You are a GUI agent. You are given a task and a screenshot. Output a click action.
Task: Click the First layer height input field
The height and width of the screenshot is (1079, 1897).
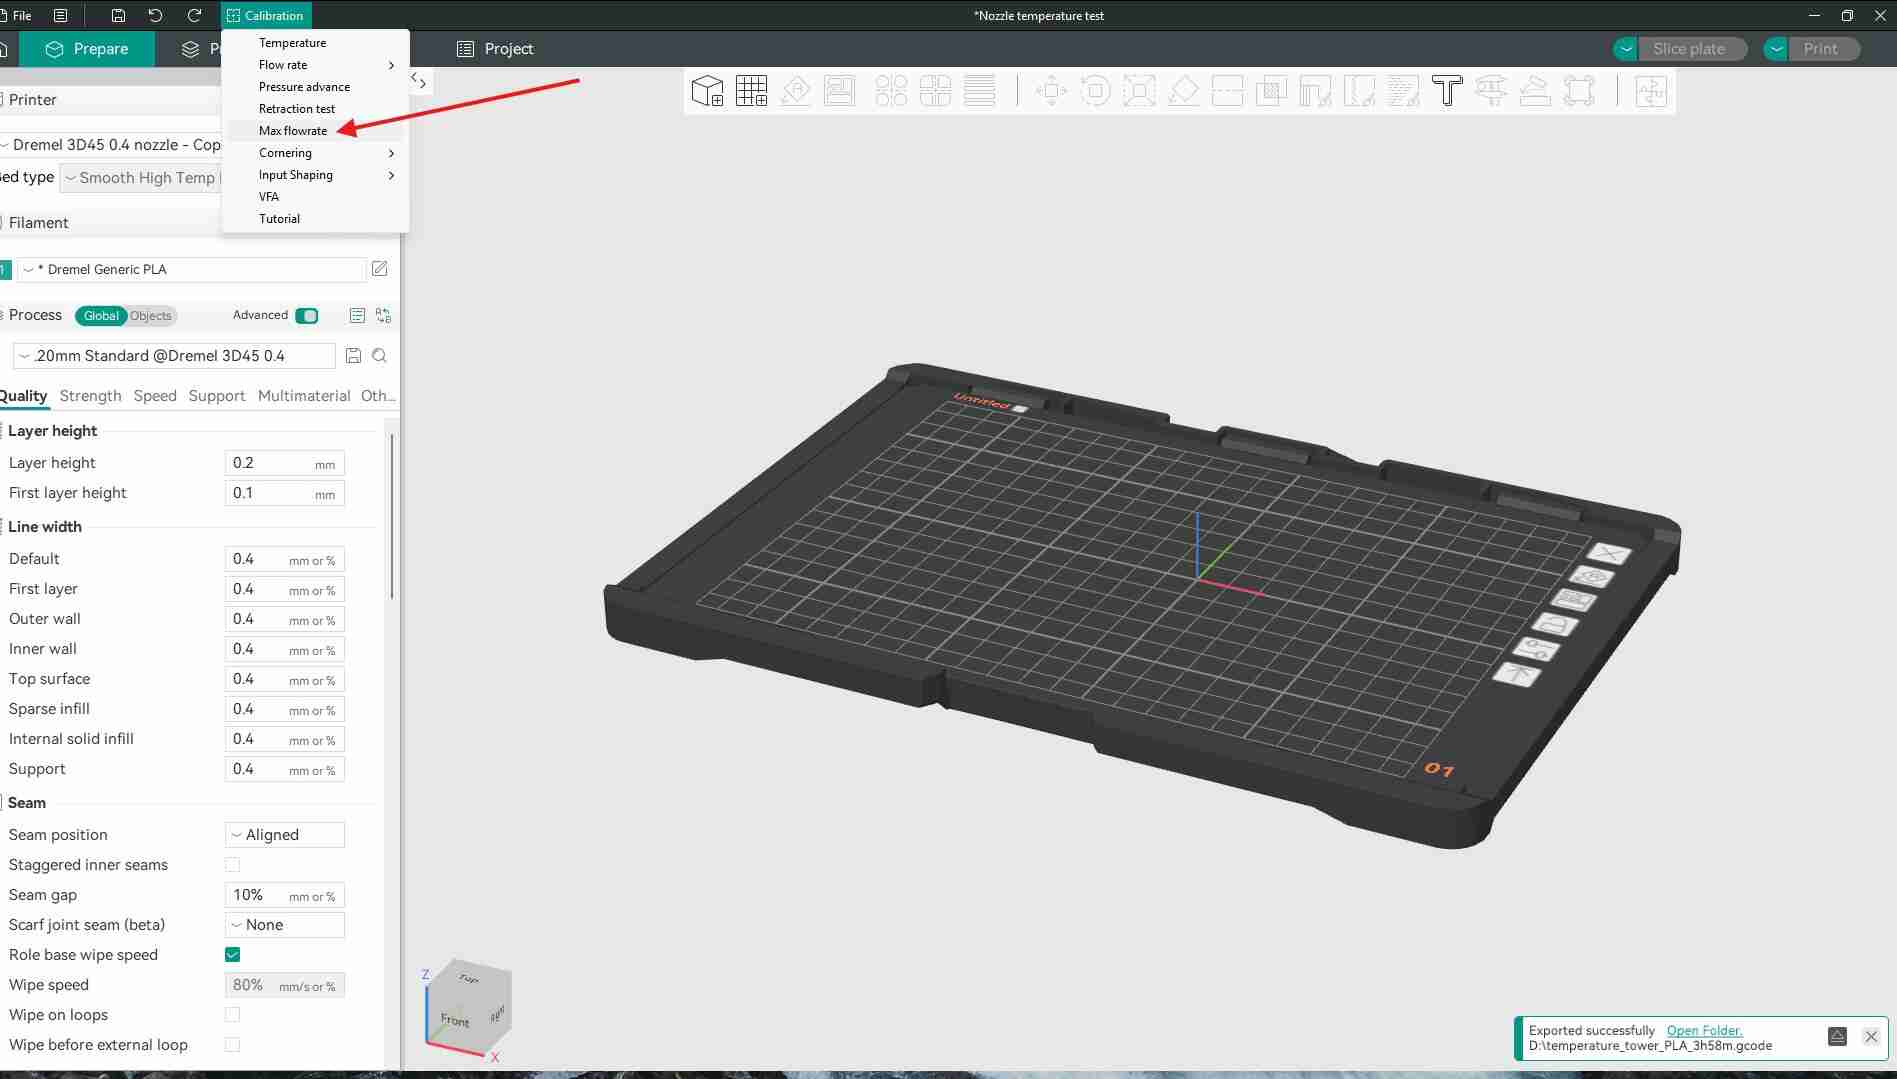coord(285,493)
